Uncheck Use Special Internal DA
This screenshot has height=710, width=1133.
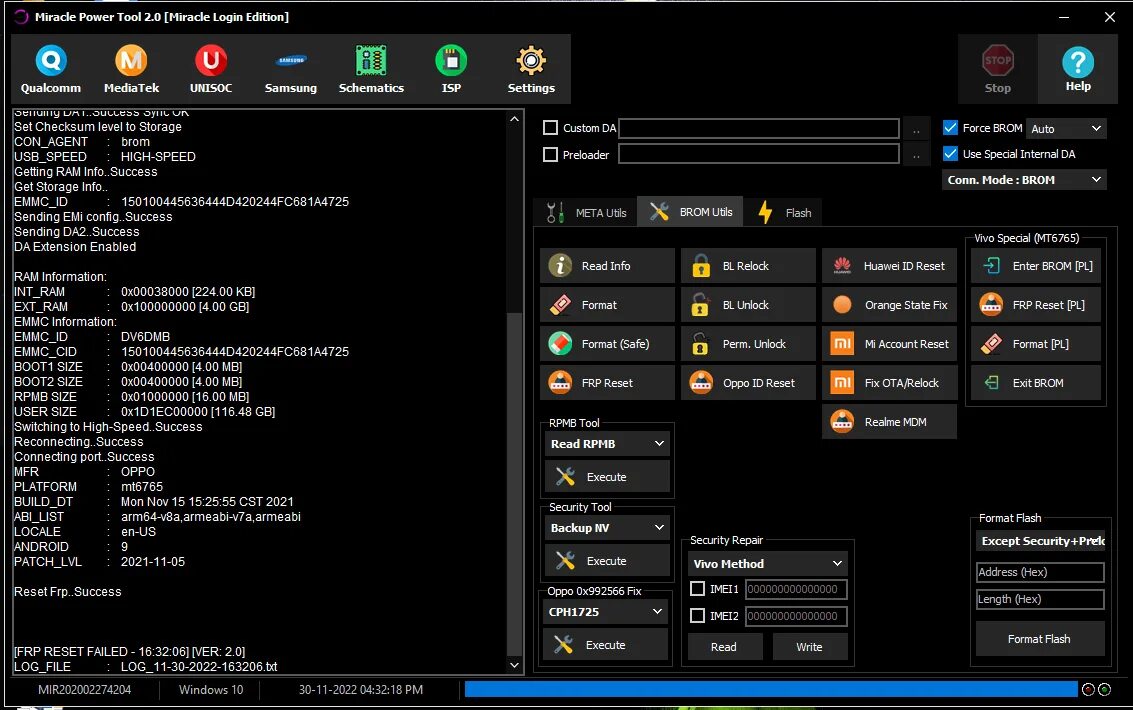click(x=950, y=154)
